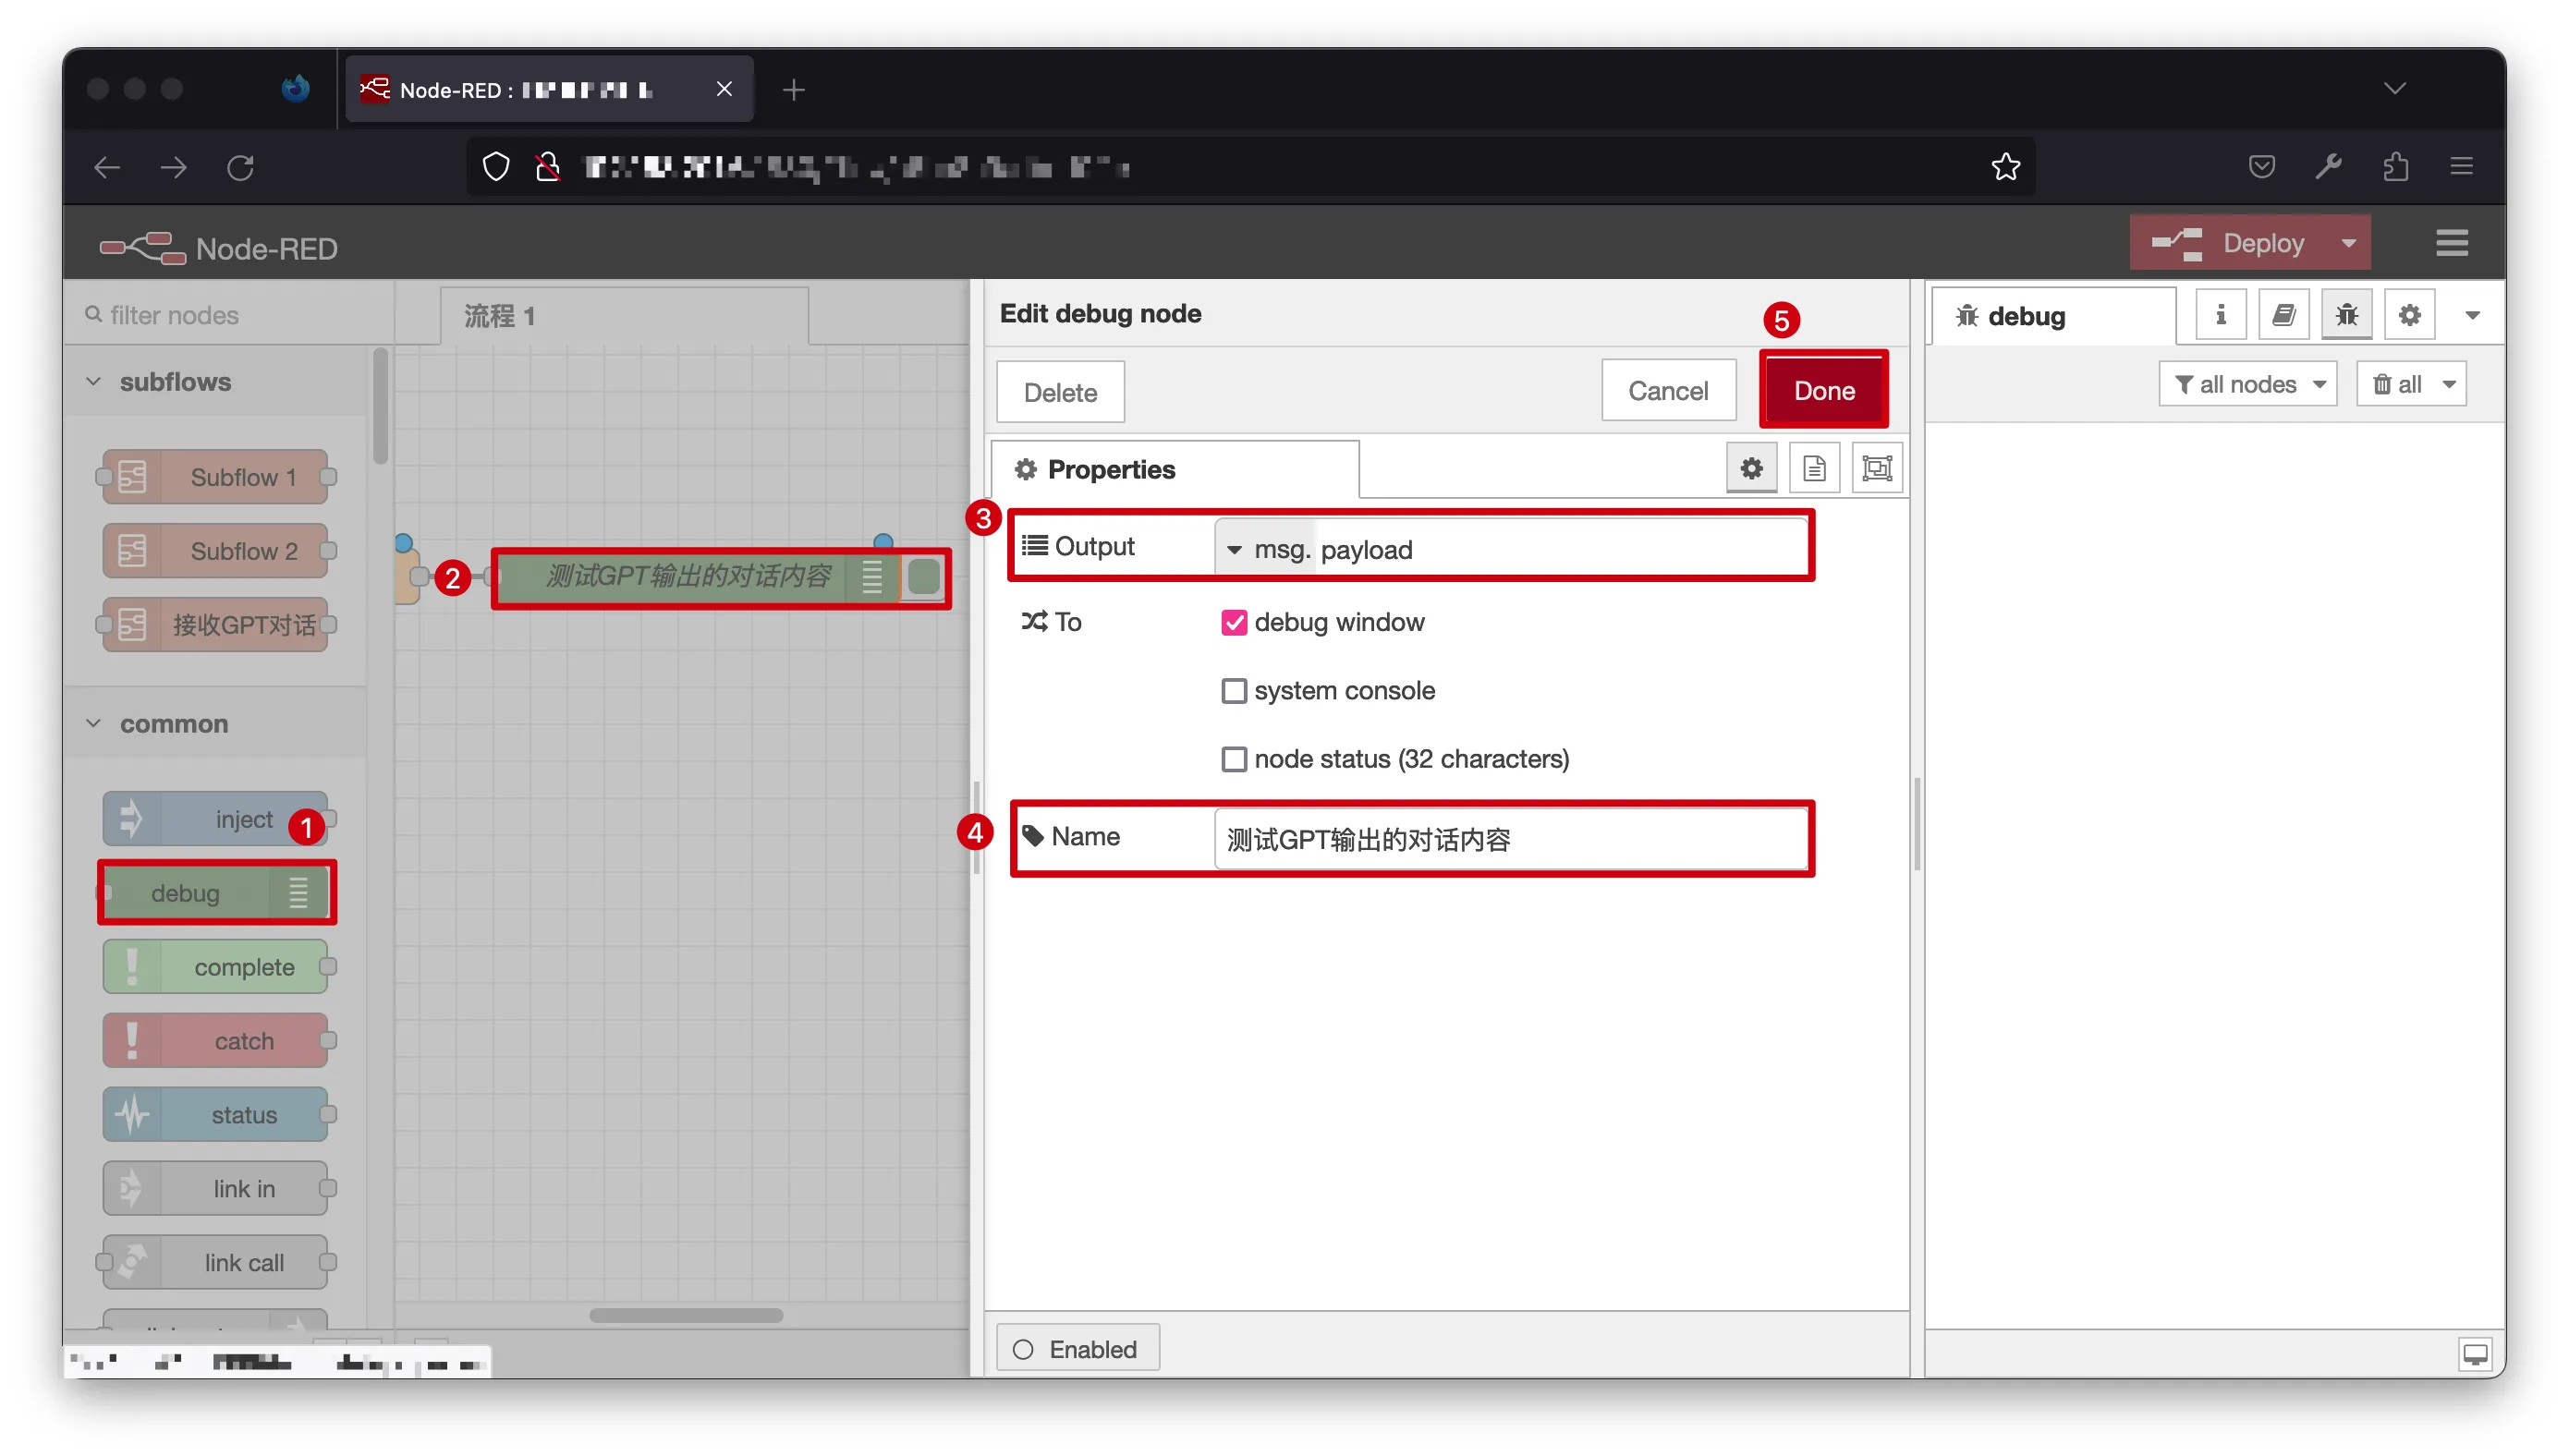Select the 流程 1 flow tab
Image resolution: width=2569 pixels, height=1456 pixels.
500,316
